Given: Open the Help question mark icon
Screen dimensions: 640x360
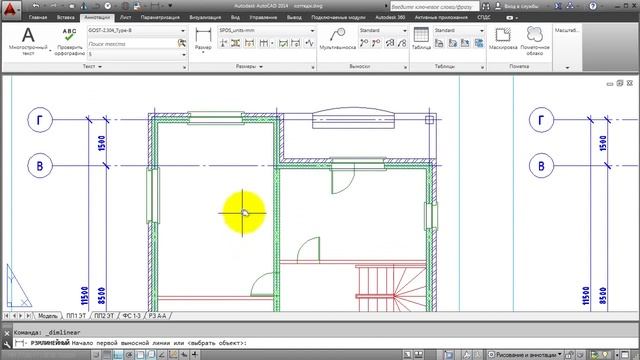Looking at the screenshot, I should tap(593, 6).
